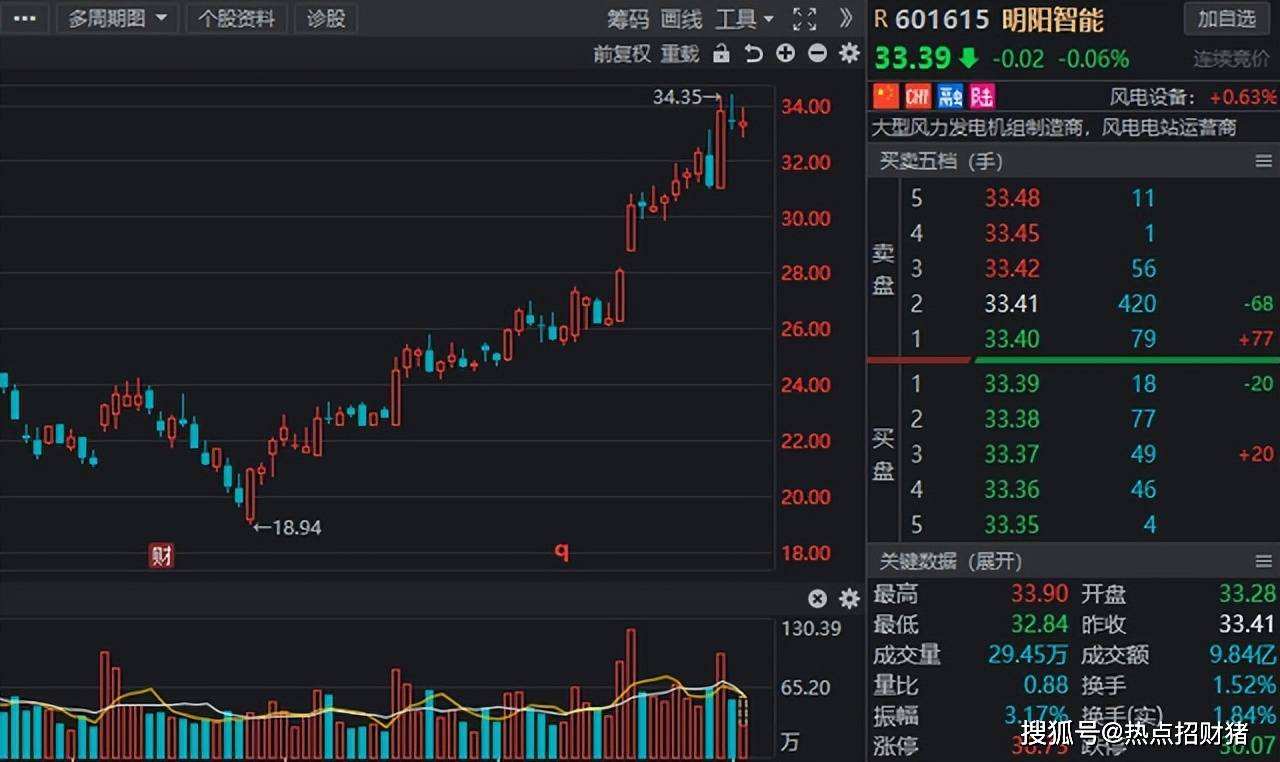Select buy level 5 price 33.35
This screenshot has height=762, width=1280.
[x=1012, y=524]
